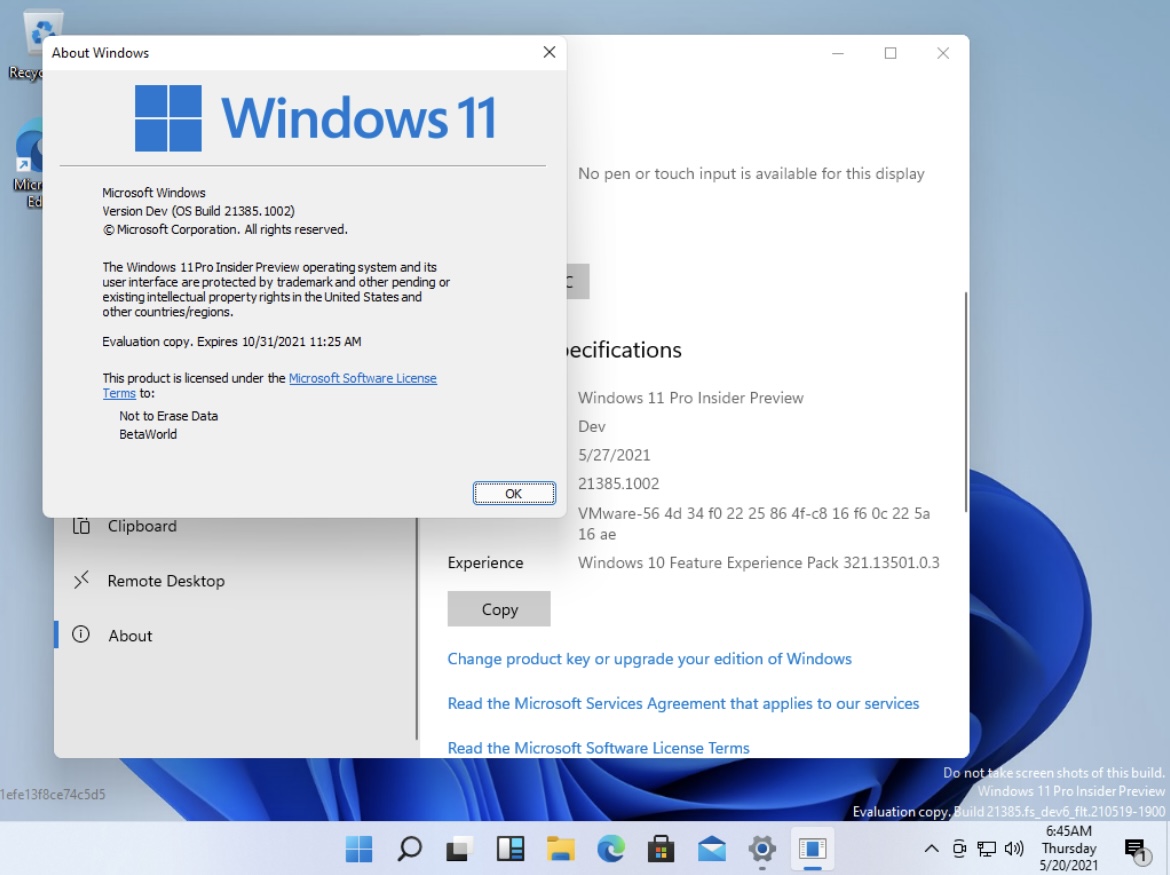The width and height of the screenshot is (1170, 875).
Task: Switch to About Windows winver taskbar icon
Action: click(x=812, y=848)
